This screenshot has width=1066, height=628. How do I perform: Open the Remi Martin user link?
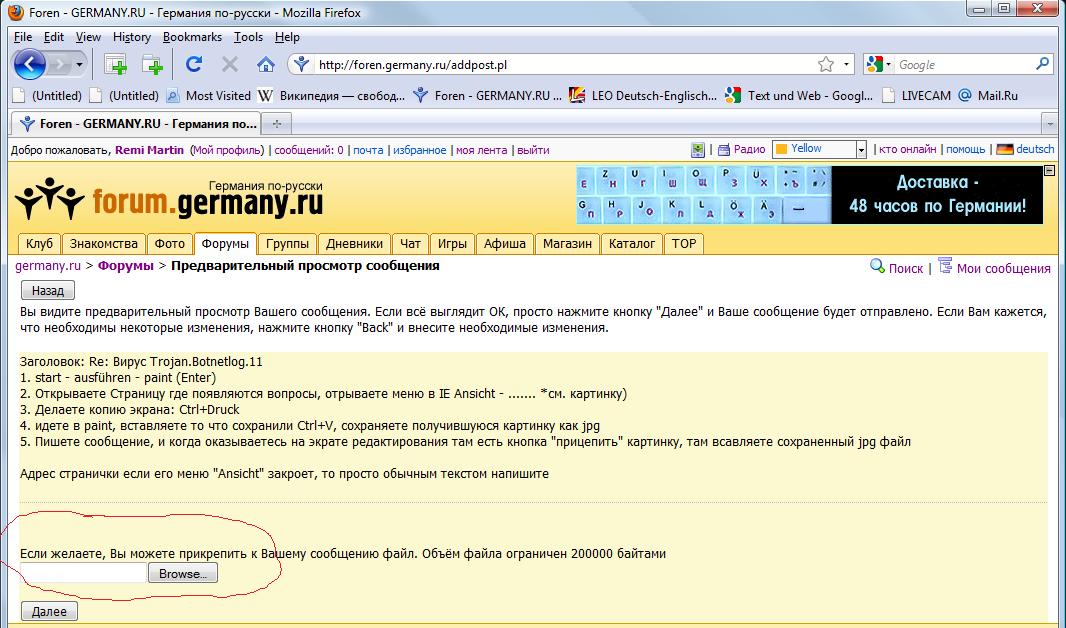150,150
